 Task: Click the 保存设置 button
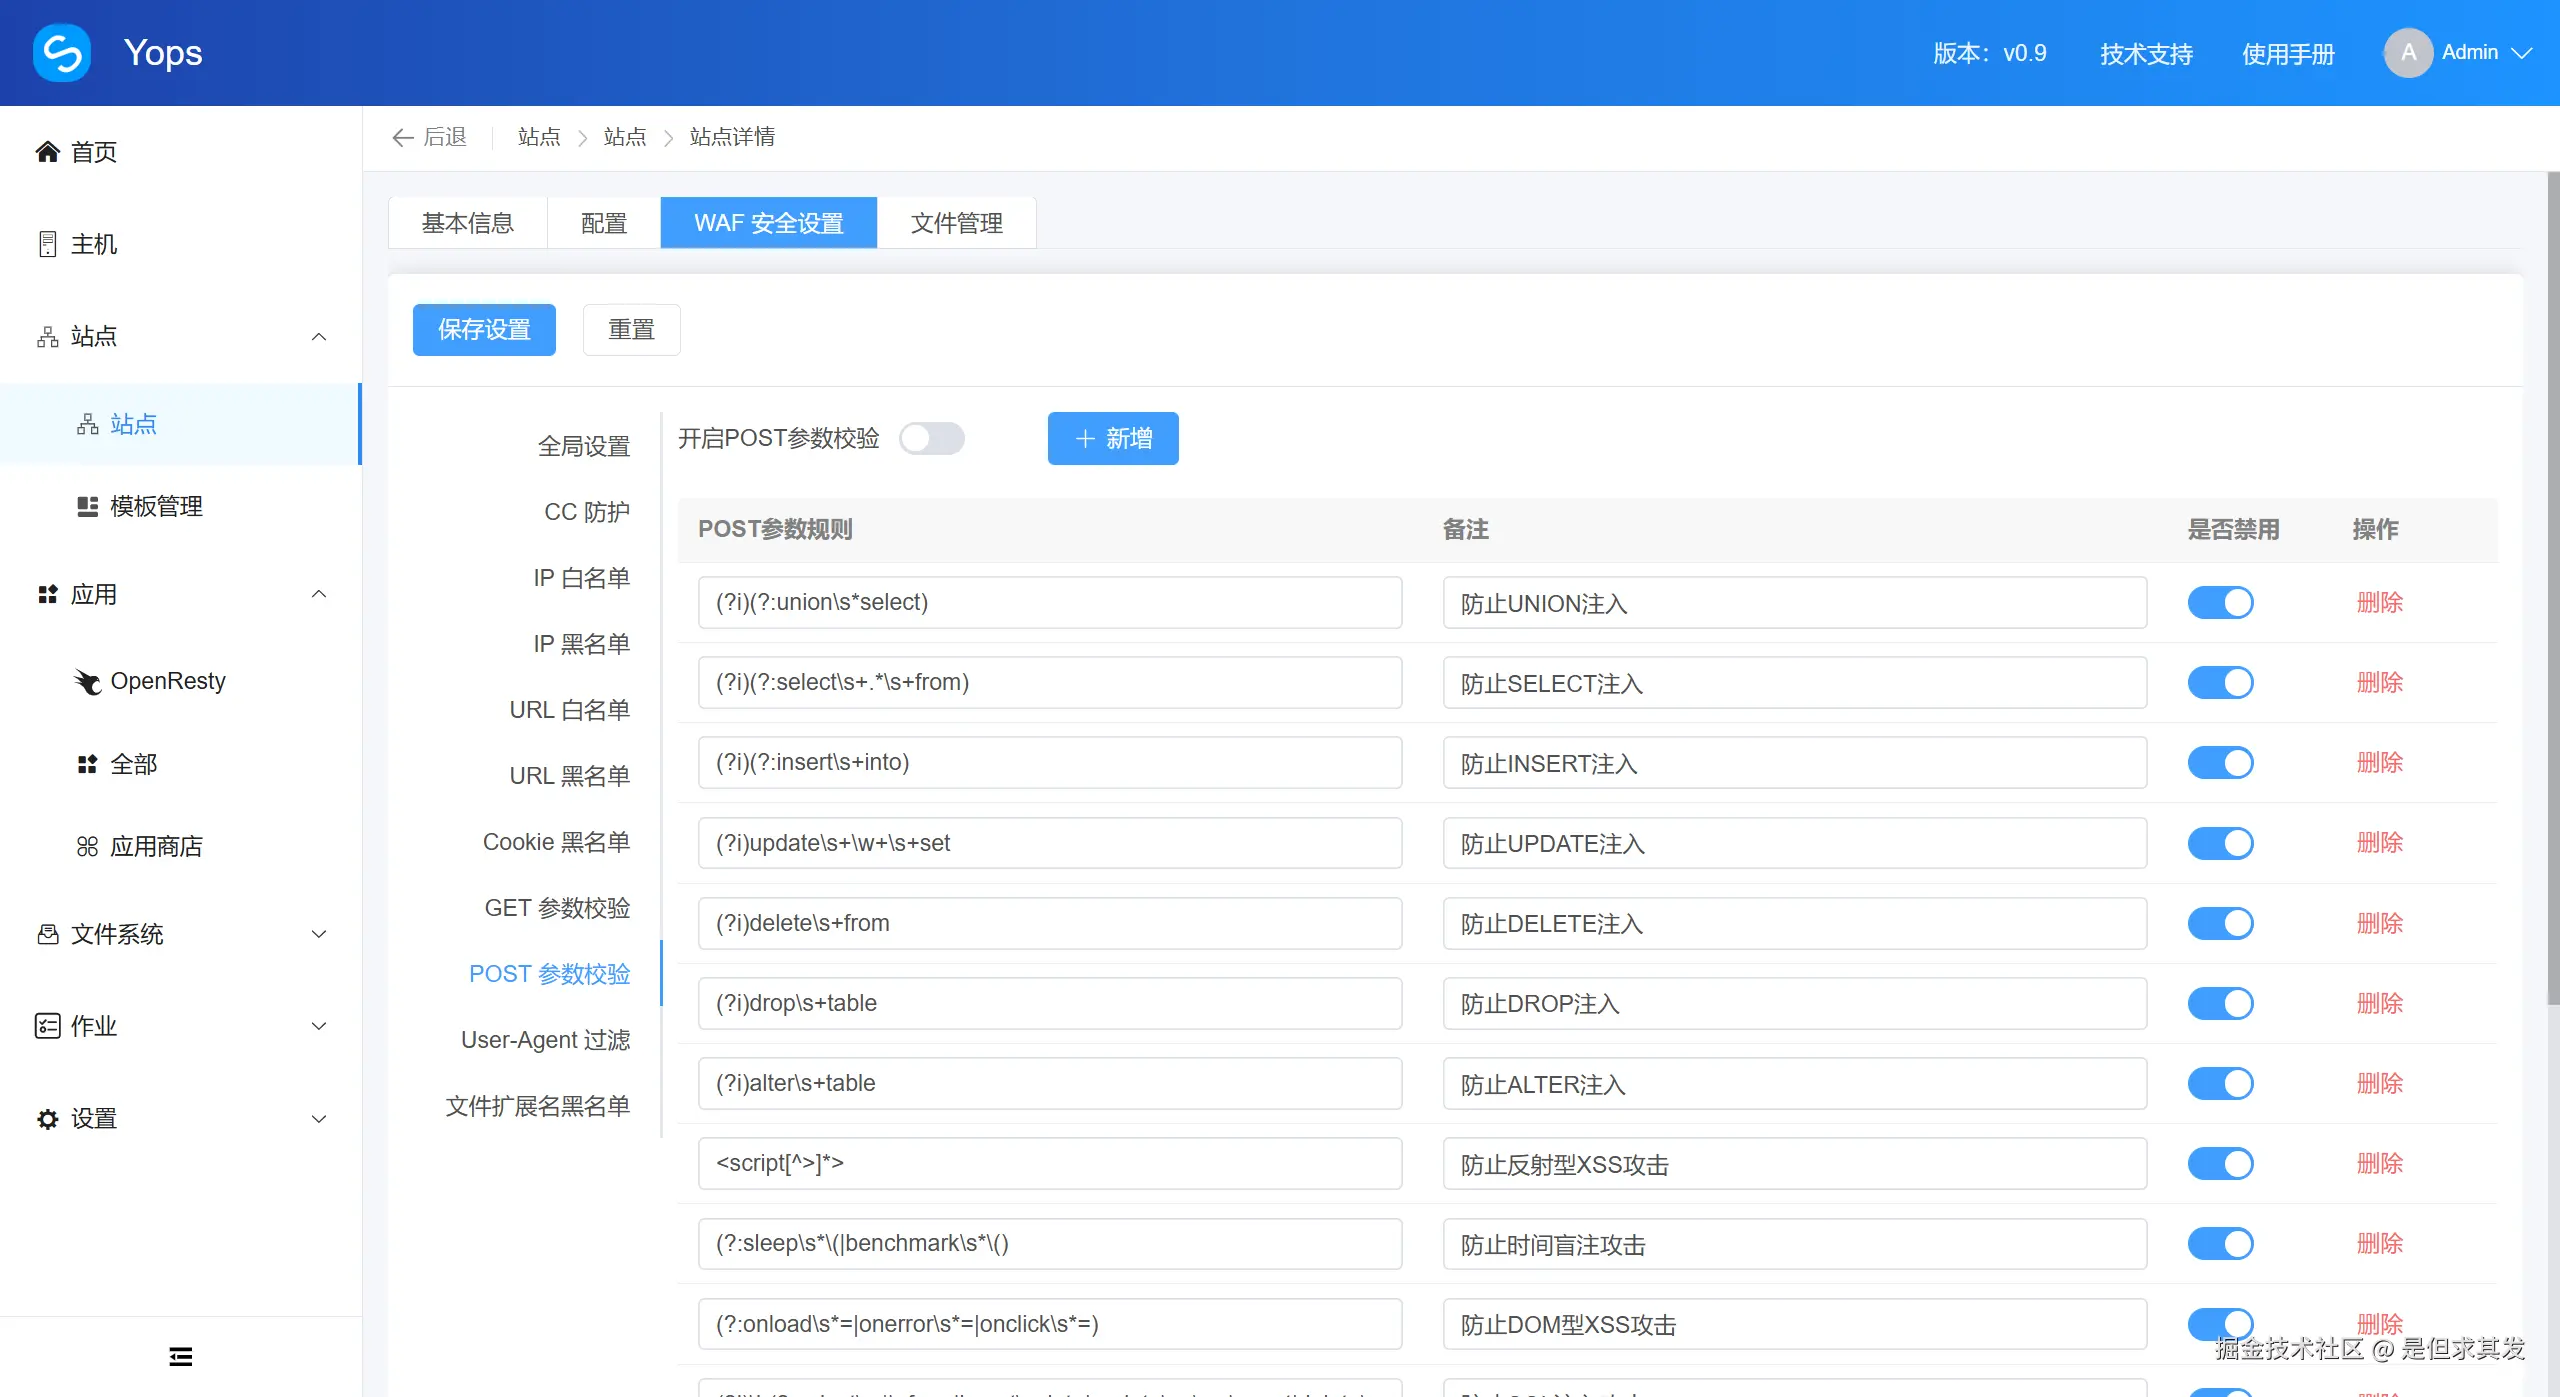484,330
